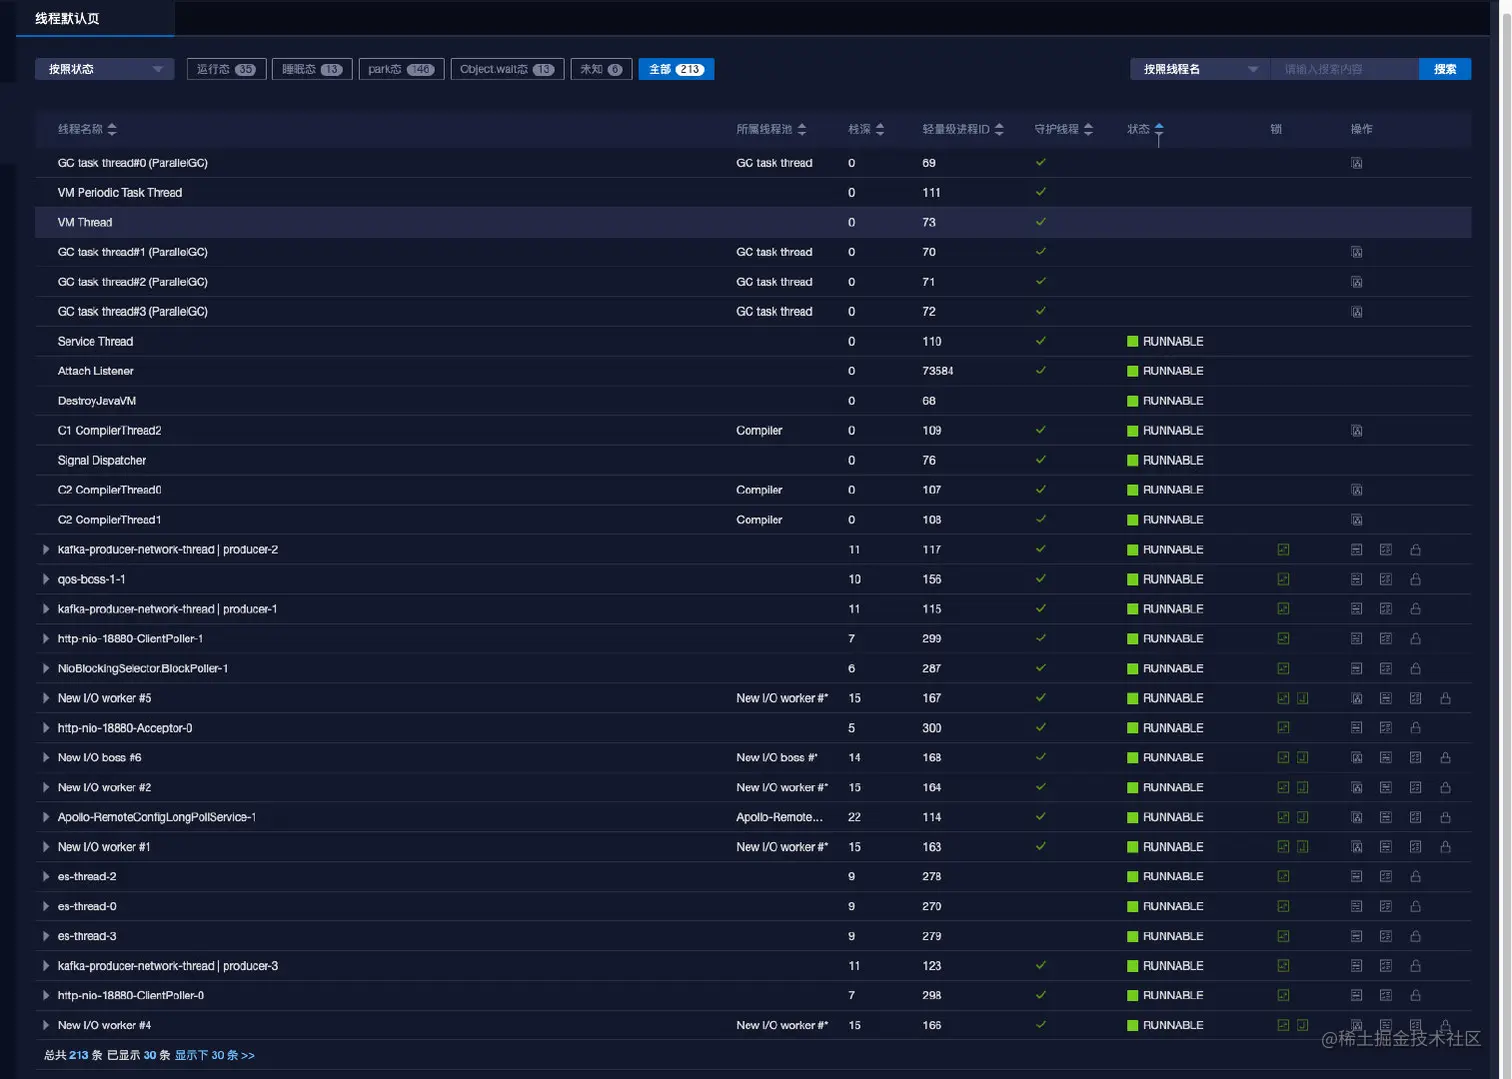The image size is (1512, 1079).
Task: Click the padlock icon in the qos-boss-1-1 row
Action: pyautogui.click(x=1415, y=580)
